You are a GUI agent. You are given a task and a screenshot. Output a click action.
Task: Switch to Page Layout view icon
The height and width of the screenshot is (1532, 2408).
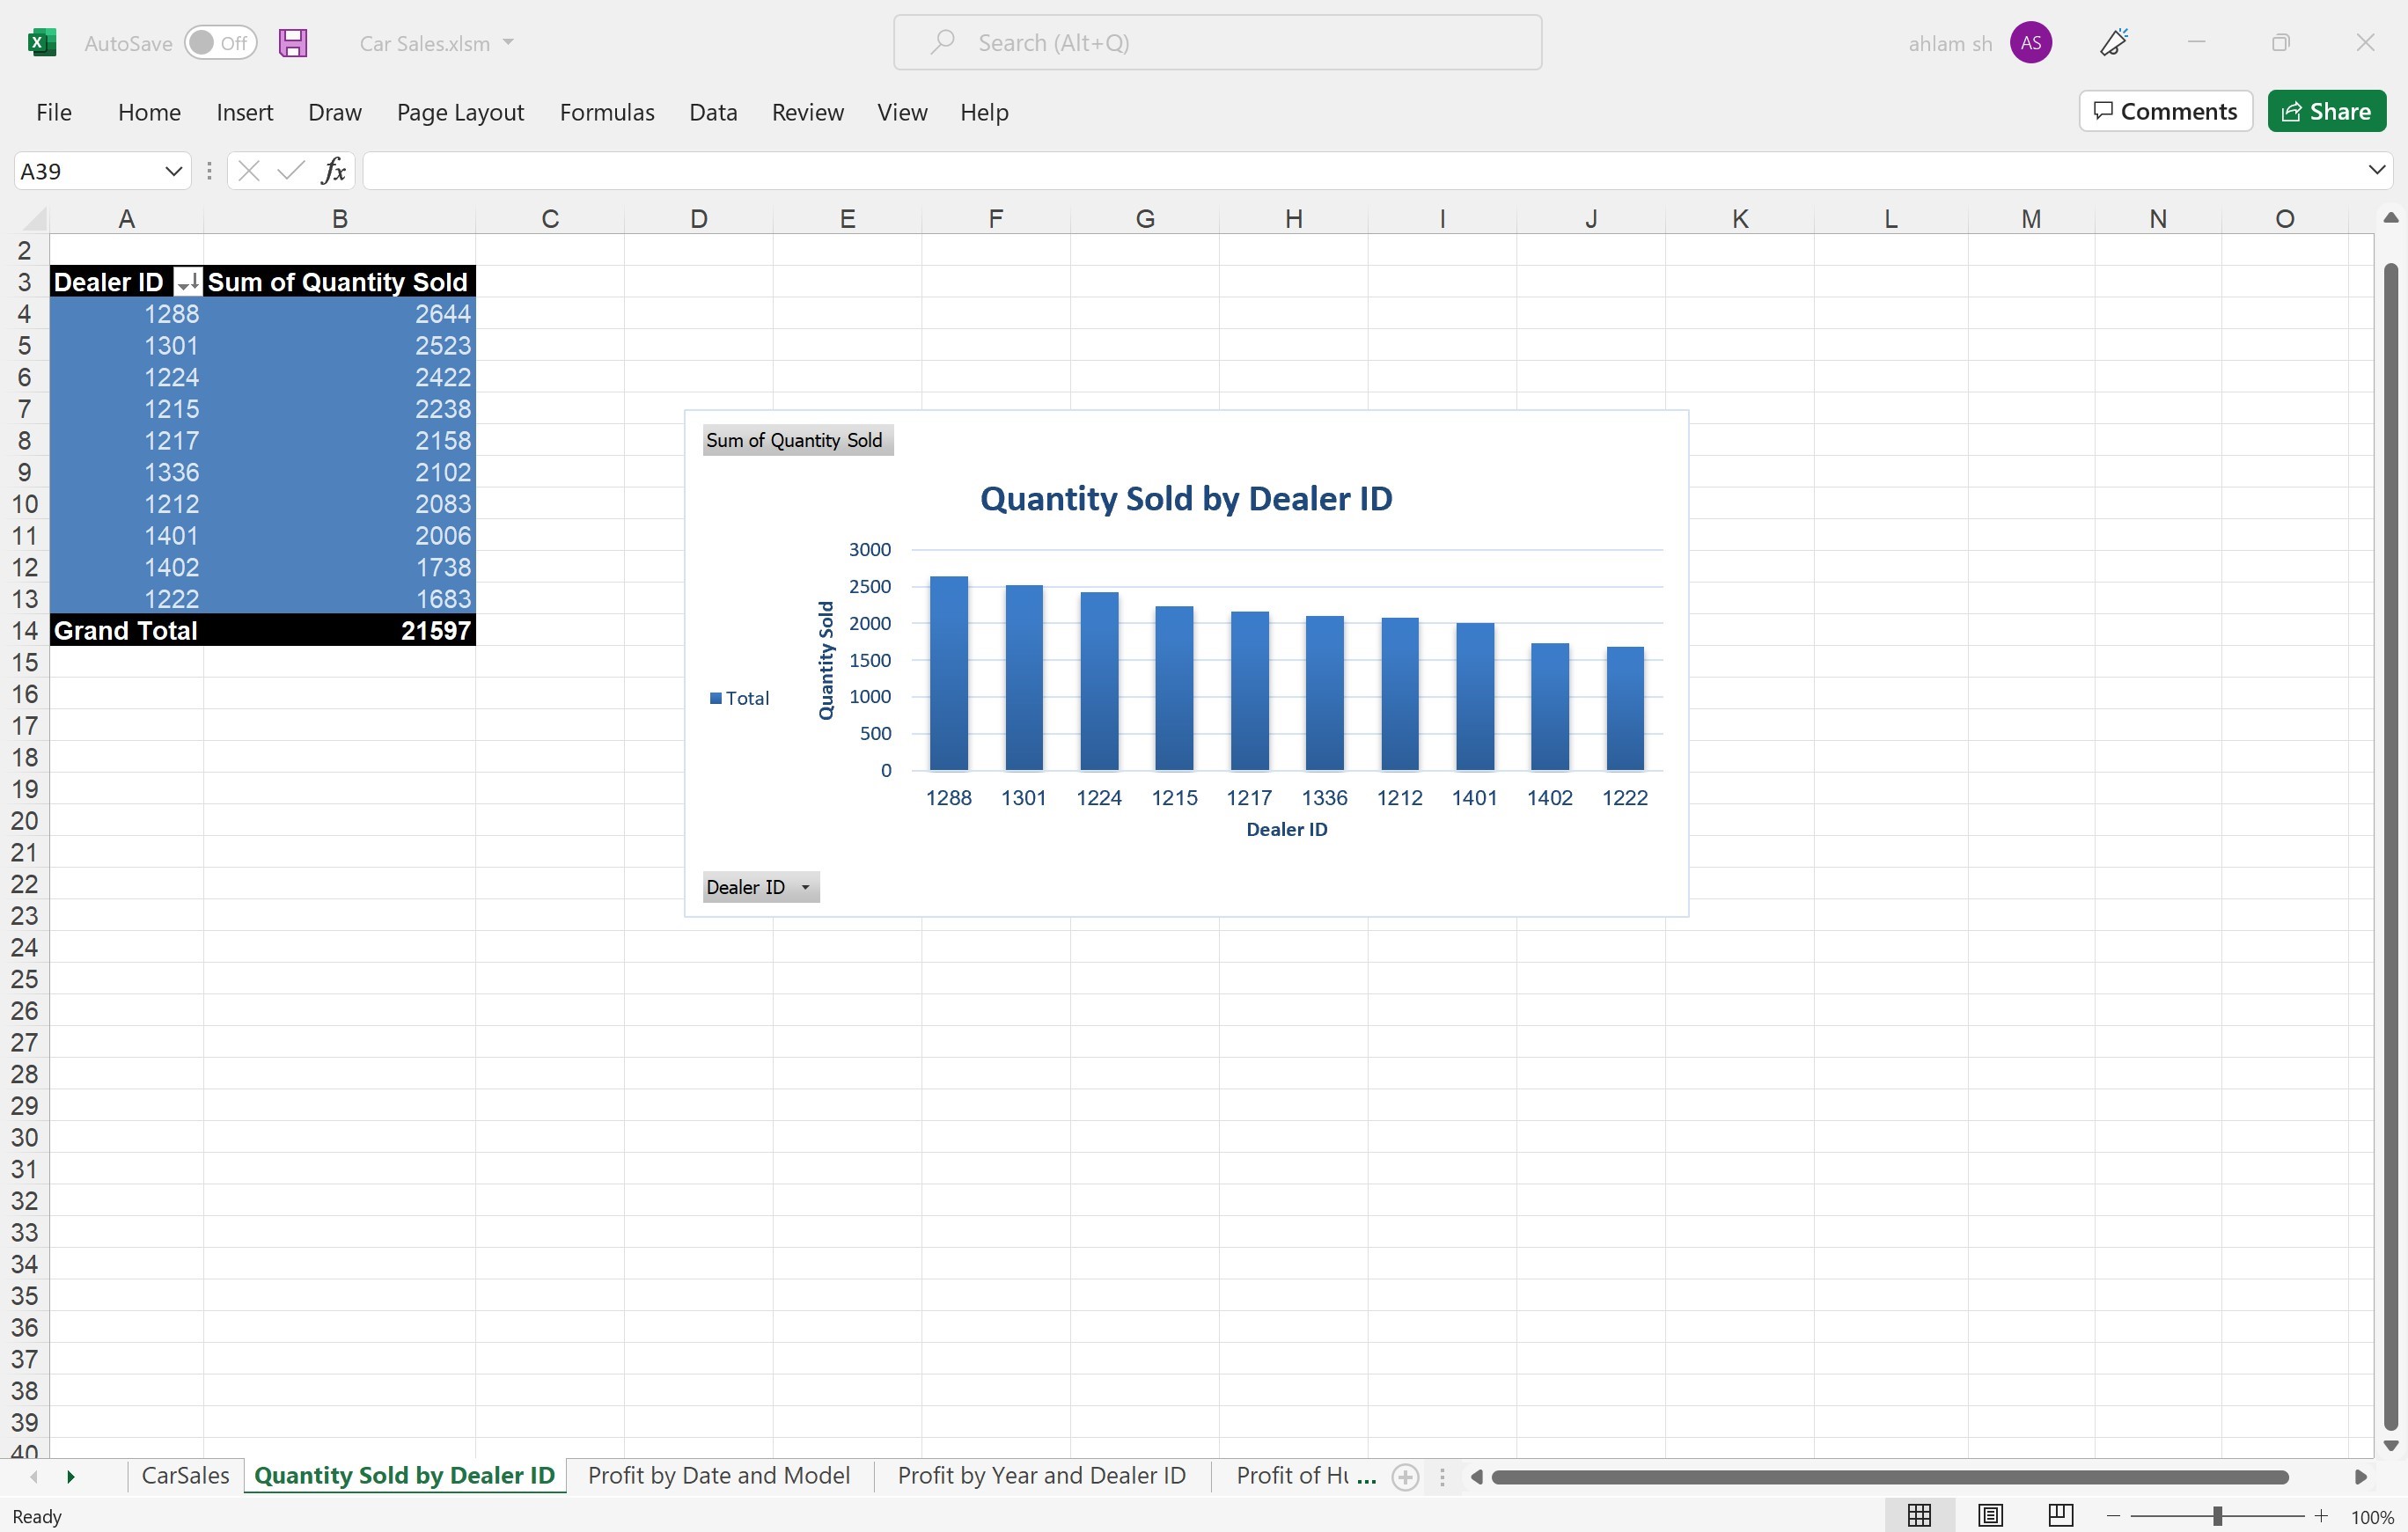pyautogui.click(x=1989, y=1515)
